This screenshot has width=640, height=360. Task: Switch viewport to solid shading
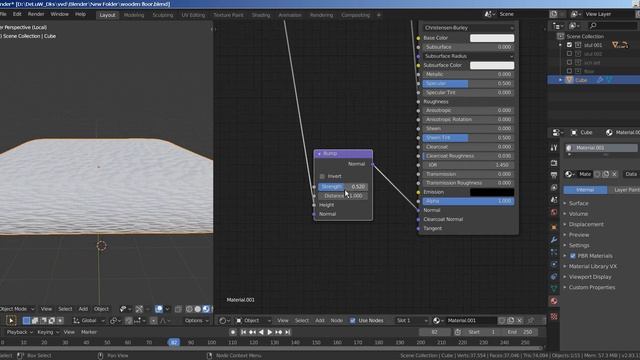click(198, 309)
